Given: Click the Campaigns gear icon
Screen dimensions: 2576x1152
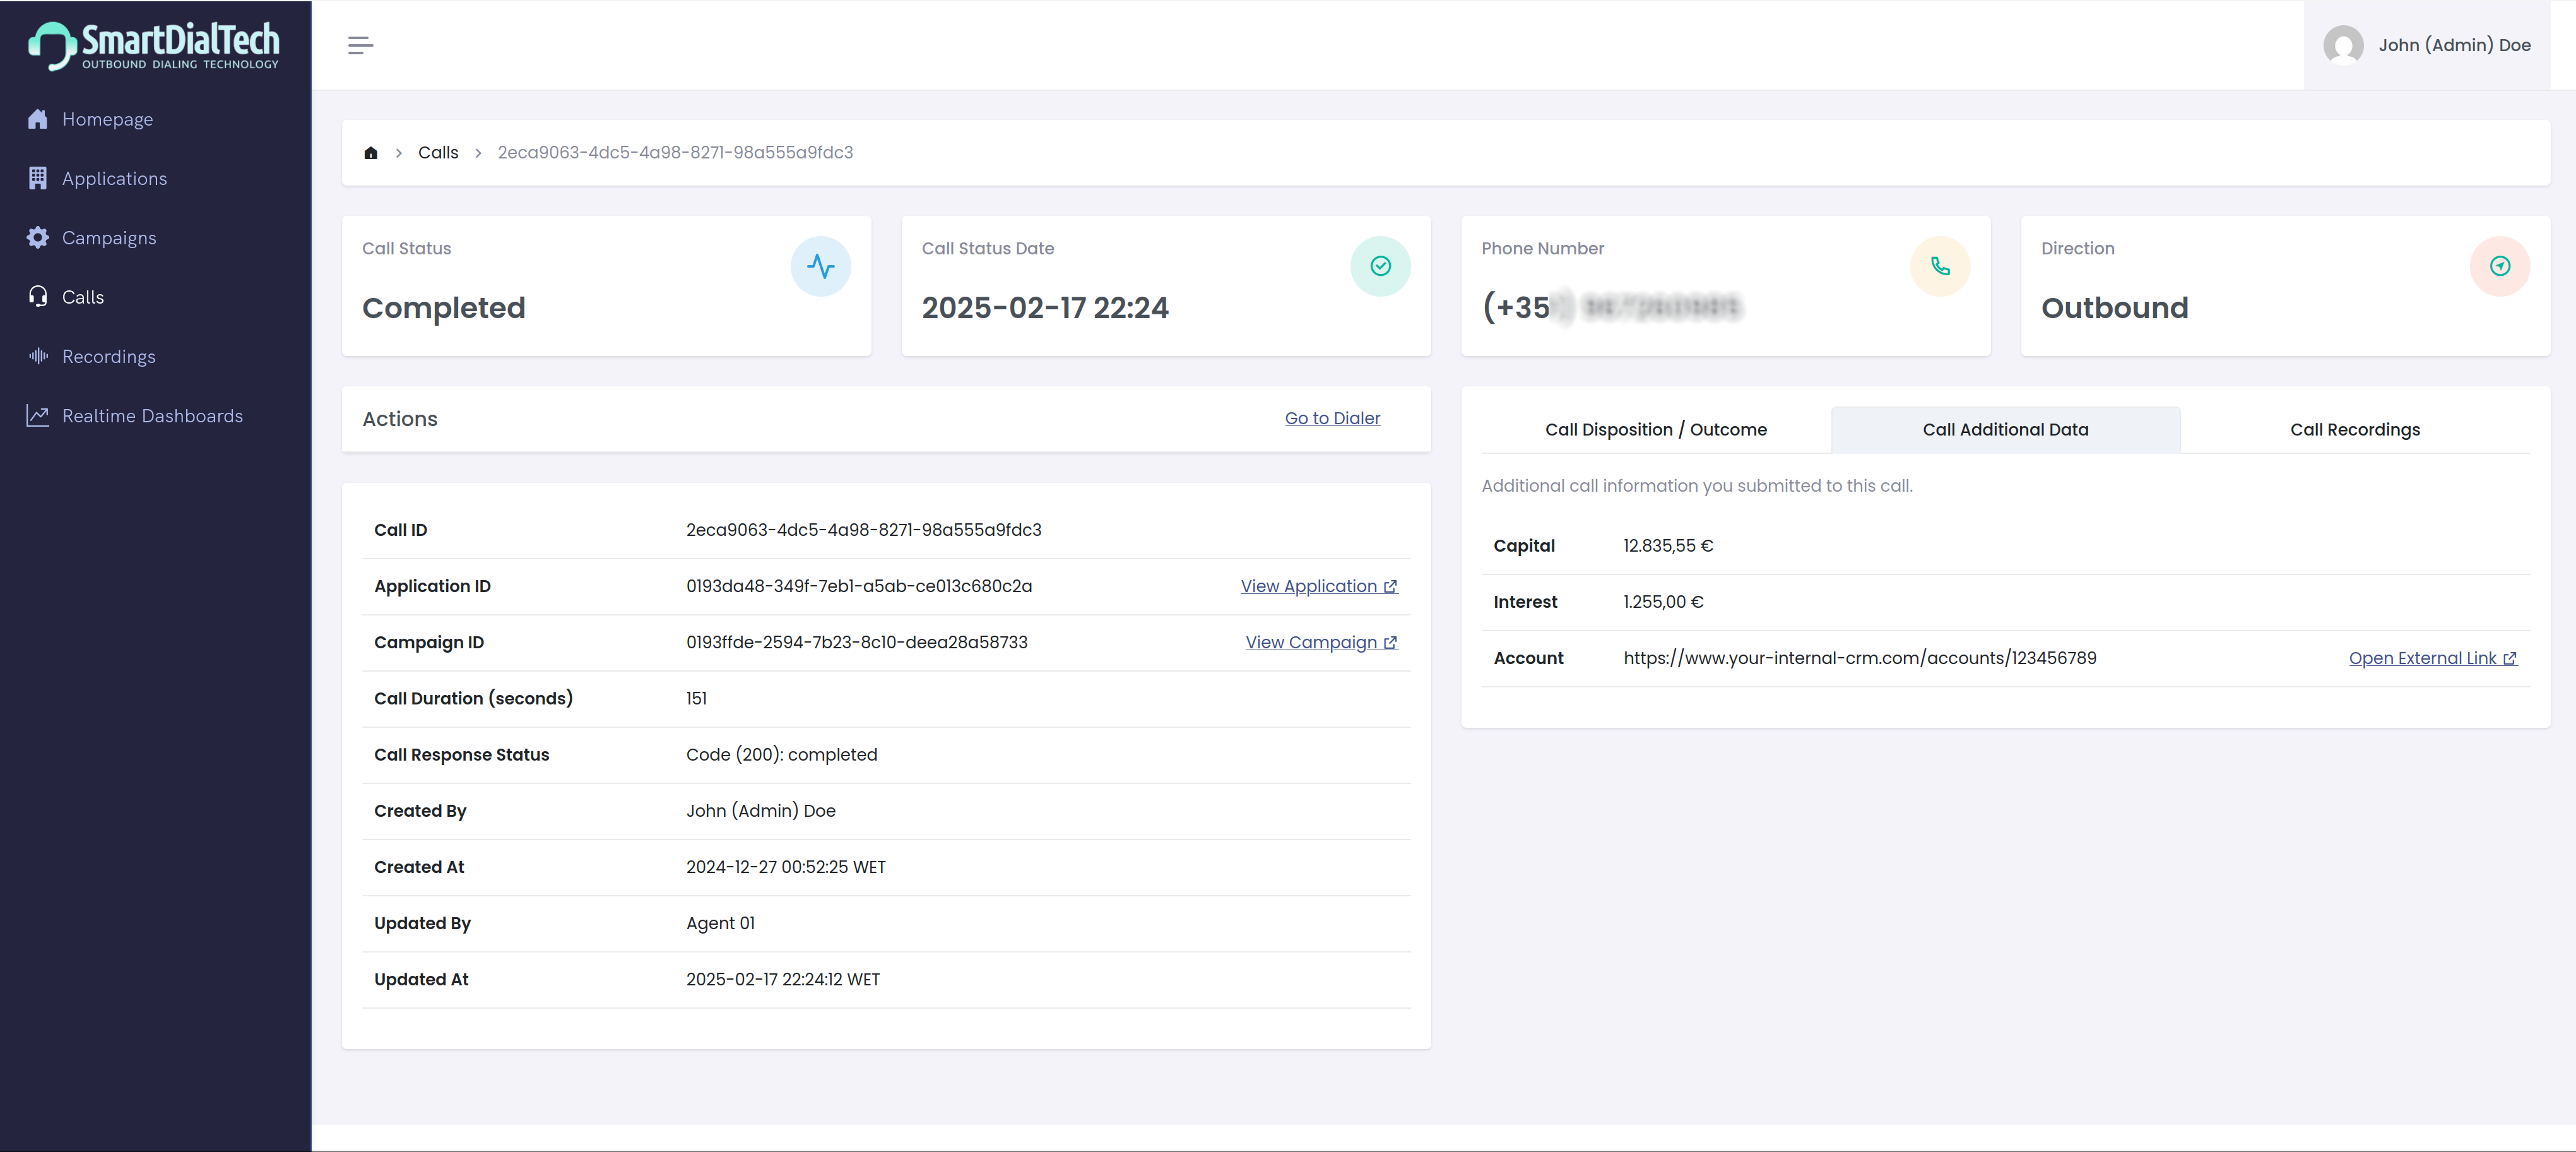Looking at the screenshot, I should (38, 237).
